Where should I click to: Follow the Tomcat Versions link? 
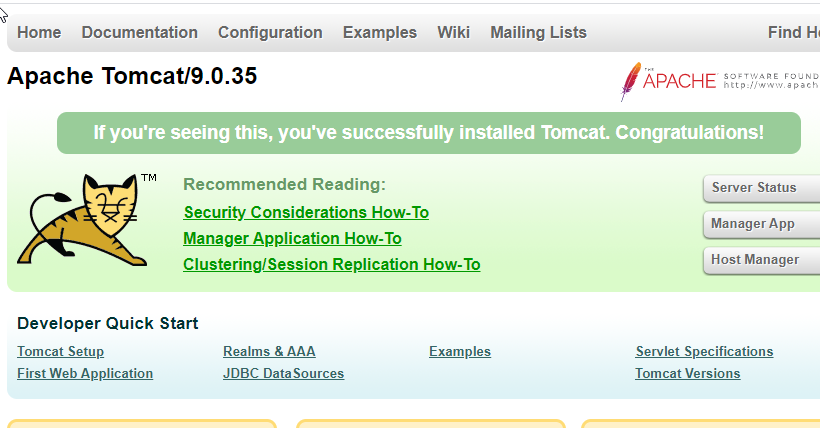click(688, 374)
